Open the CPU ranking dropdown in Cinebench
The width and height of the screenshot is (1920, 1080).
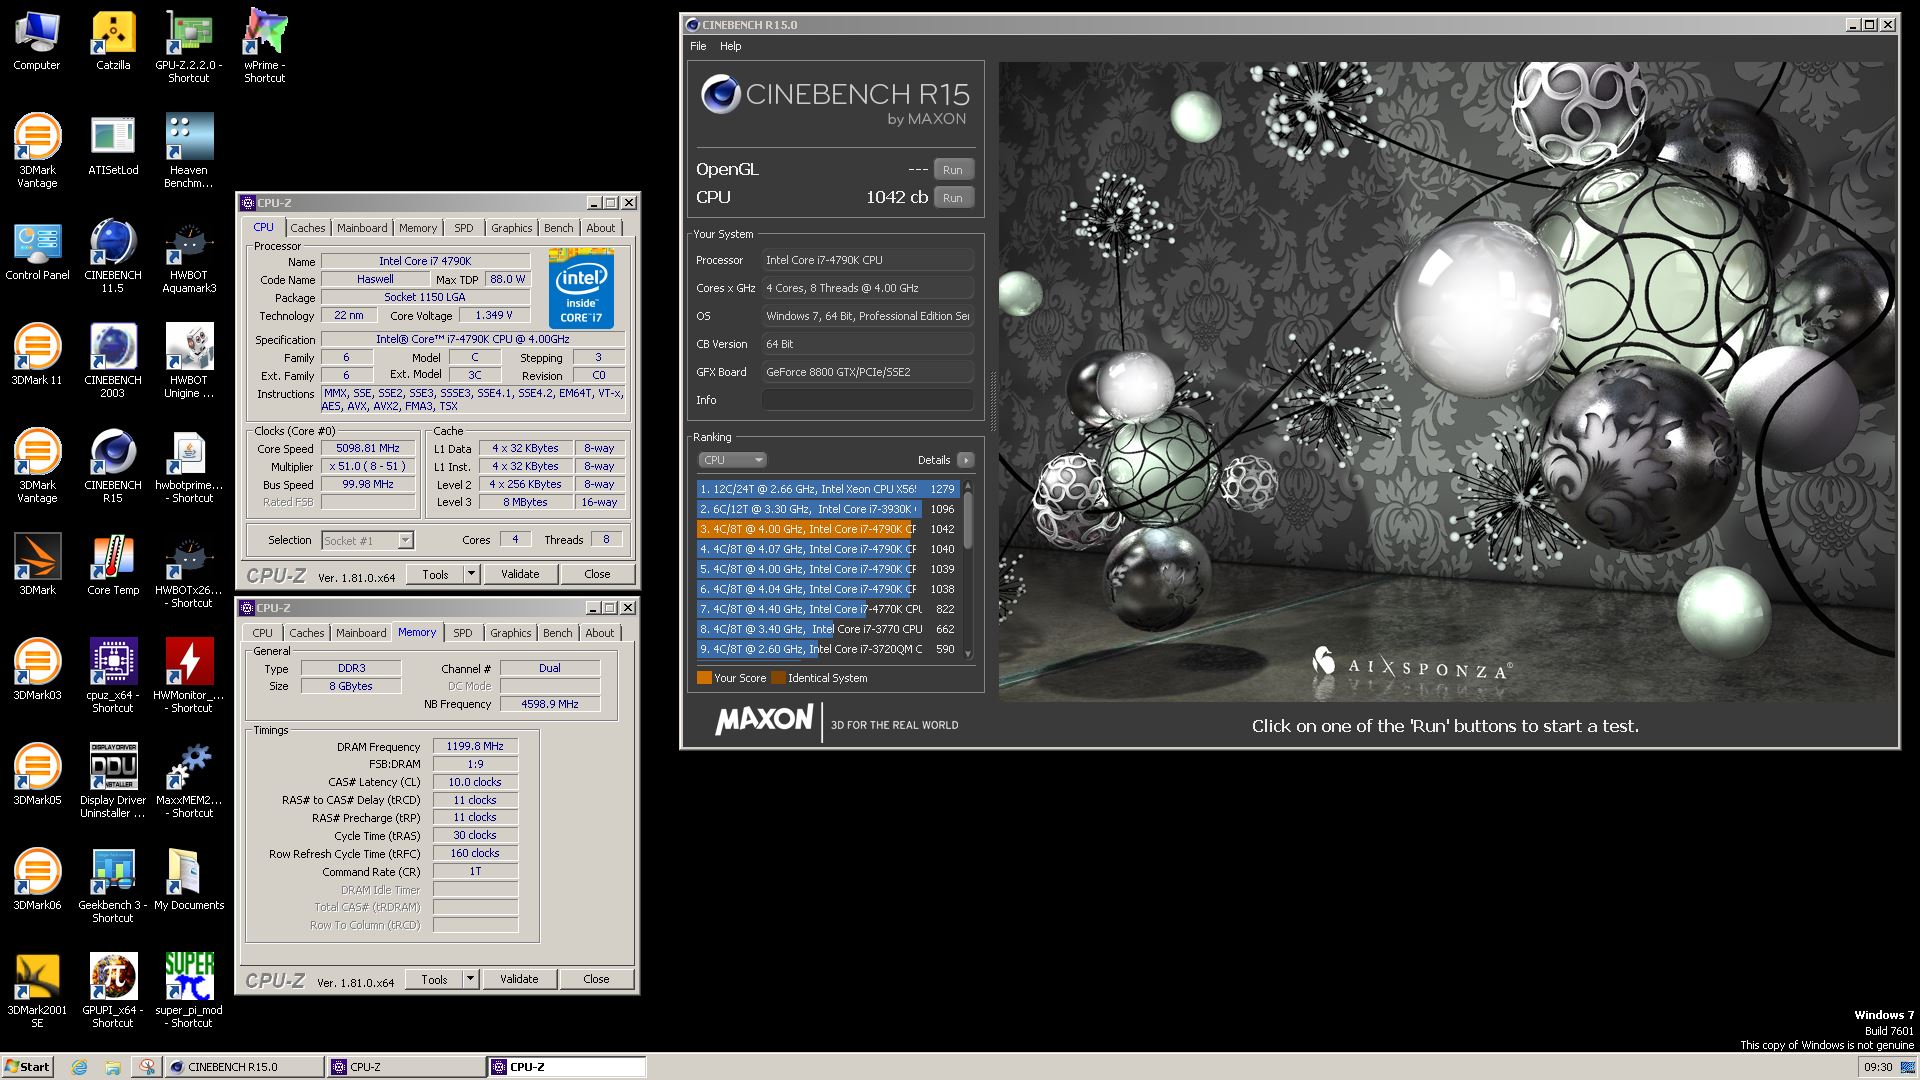pos(732,460)
